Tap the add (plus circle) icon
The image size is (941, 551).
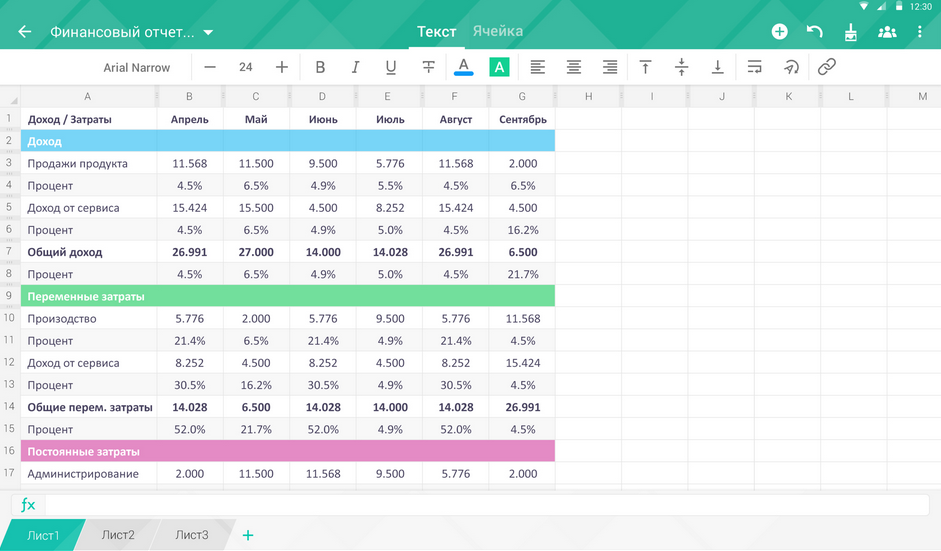779,32
